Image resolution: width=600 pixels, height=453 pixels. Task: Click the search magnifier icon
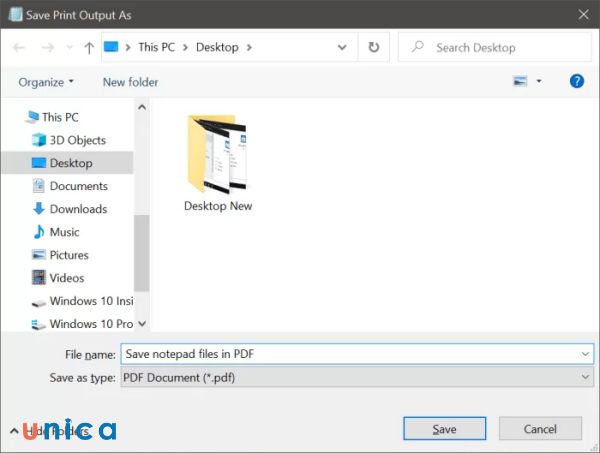tap(417, 47)
